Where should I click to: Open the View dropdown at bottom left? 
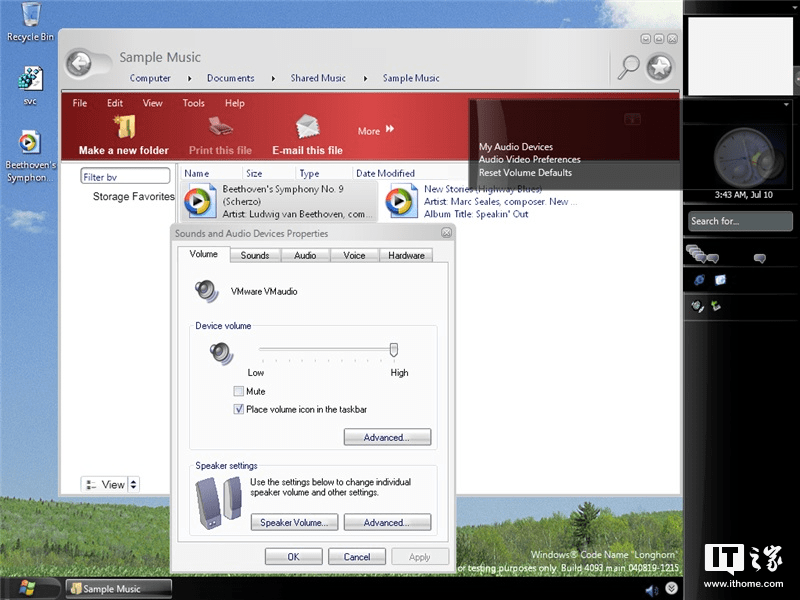(x=110, y=484)
